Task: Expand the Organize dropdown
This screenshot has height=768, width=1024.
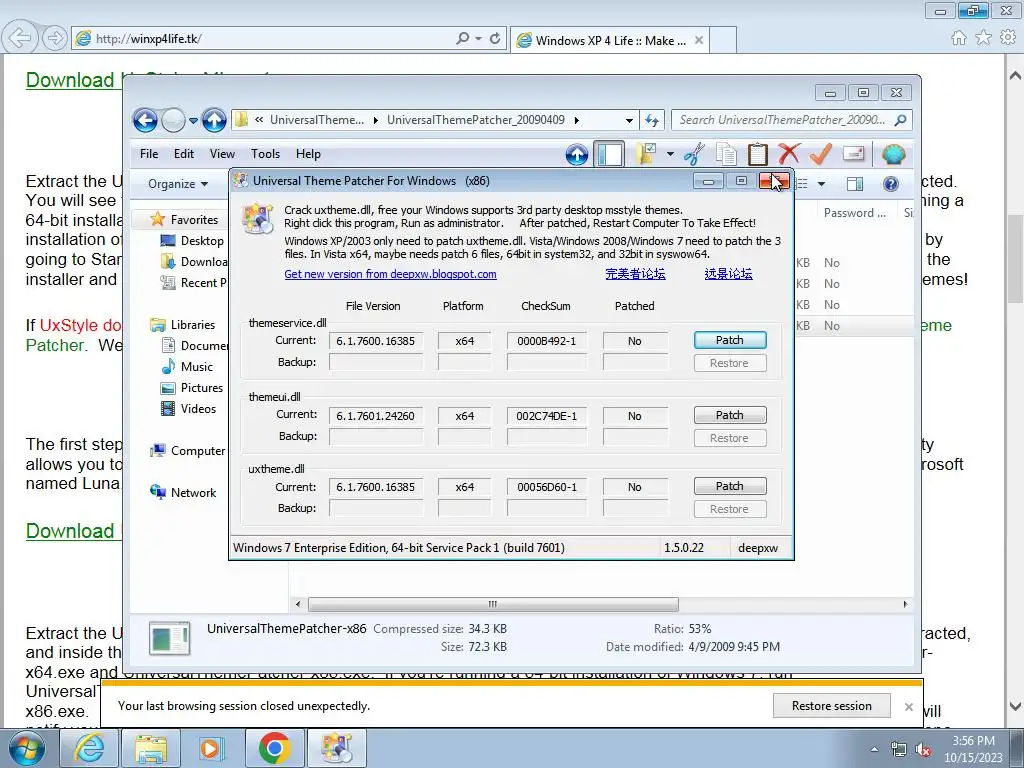Action: tap(178, 184)
